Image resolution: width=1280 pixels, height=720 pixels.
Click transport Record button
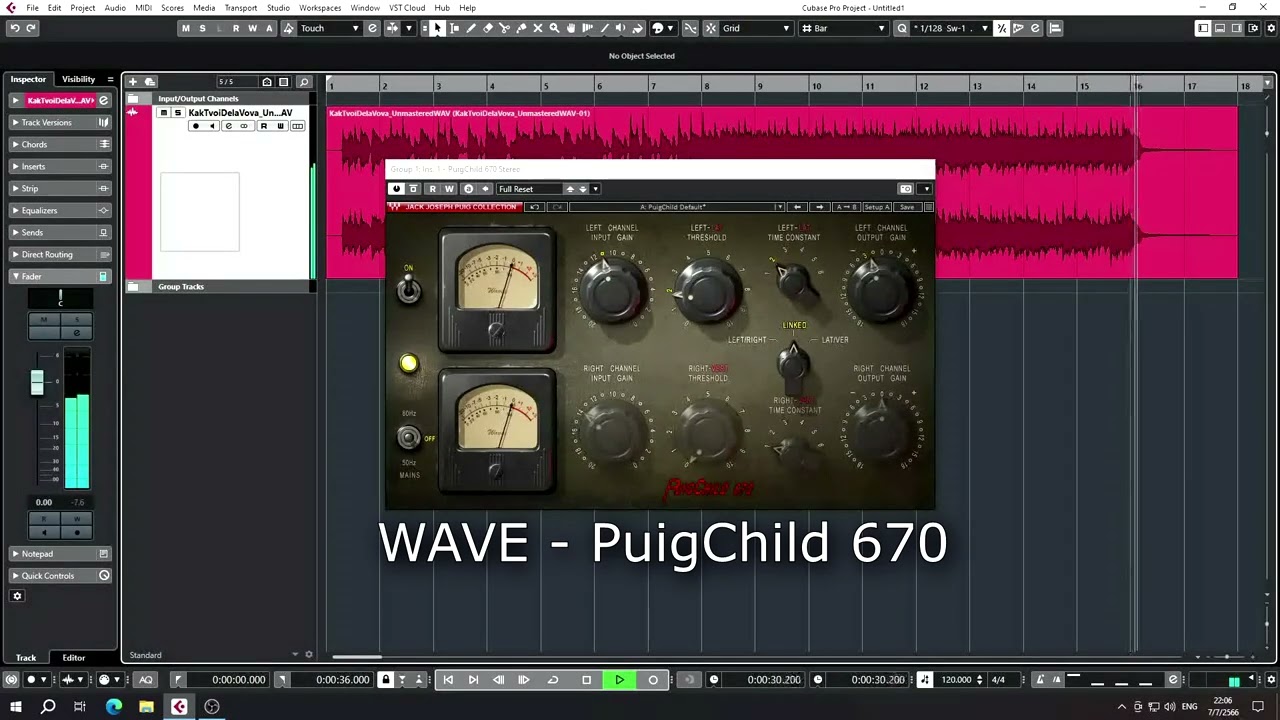[x=653, y=680]
